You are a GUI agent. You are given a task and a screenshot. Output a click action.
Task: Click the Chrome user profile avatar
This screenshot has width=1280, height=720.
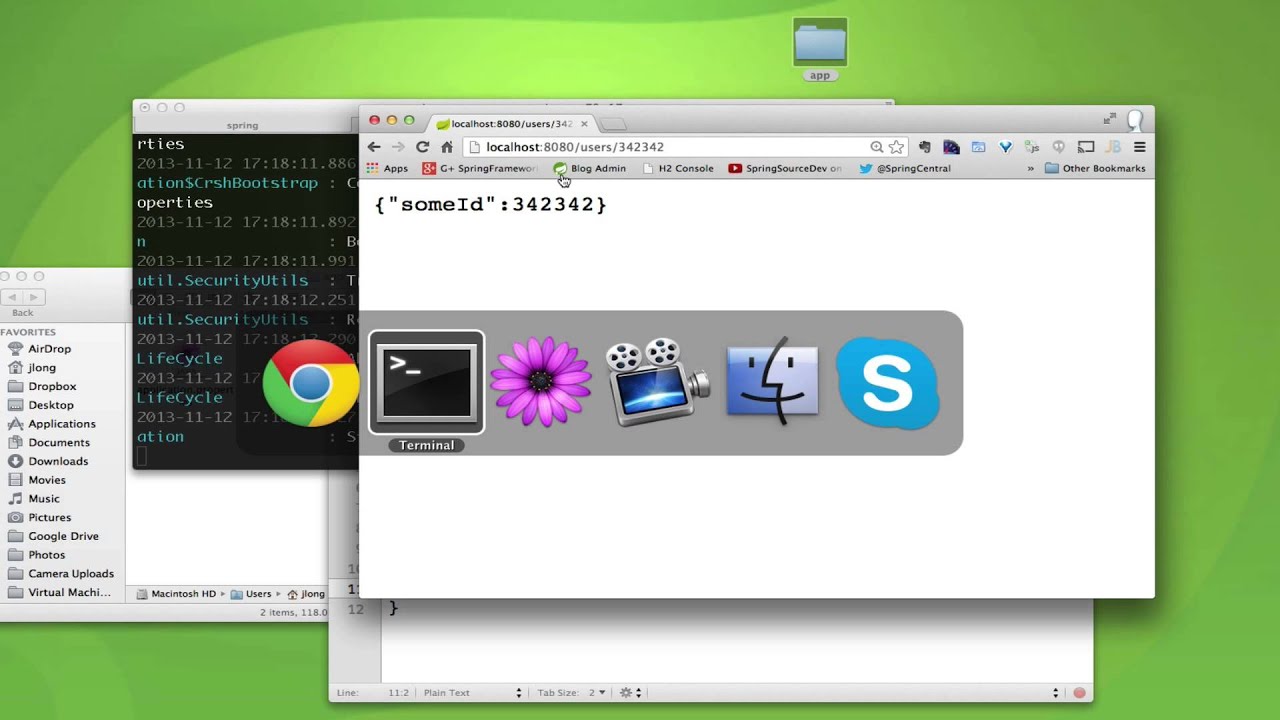click(x=1135, y=121)
